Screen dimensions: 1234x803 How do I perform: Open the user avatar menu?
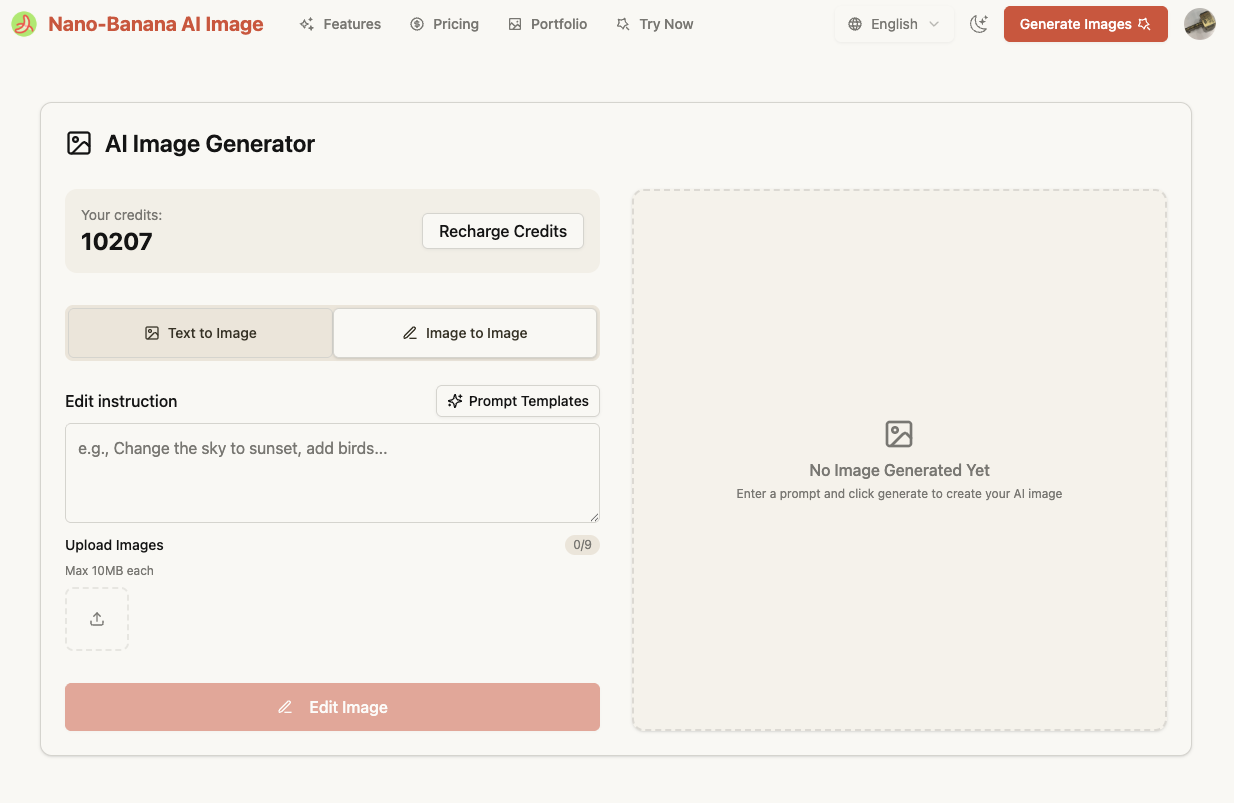pyautogui.click(x=1200, y=24)
